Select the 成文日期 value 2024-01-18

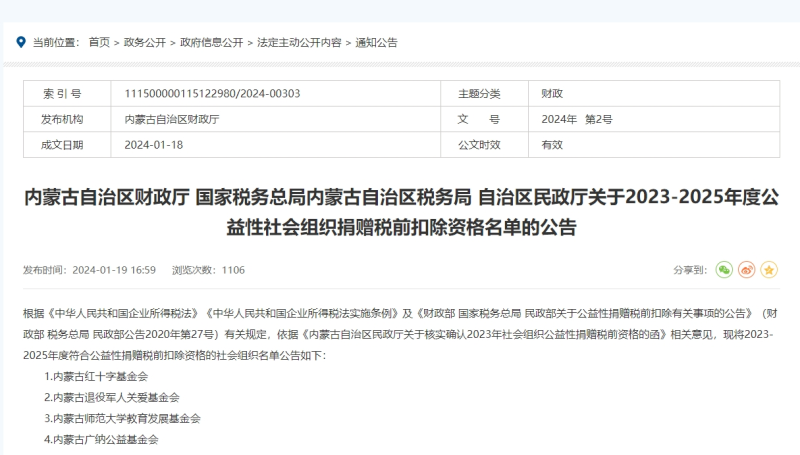point(153,145)
